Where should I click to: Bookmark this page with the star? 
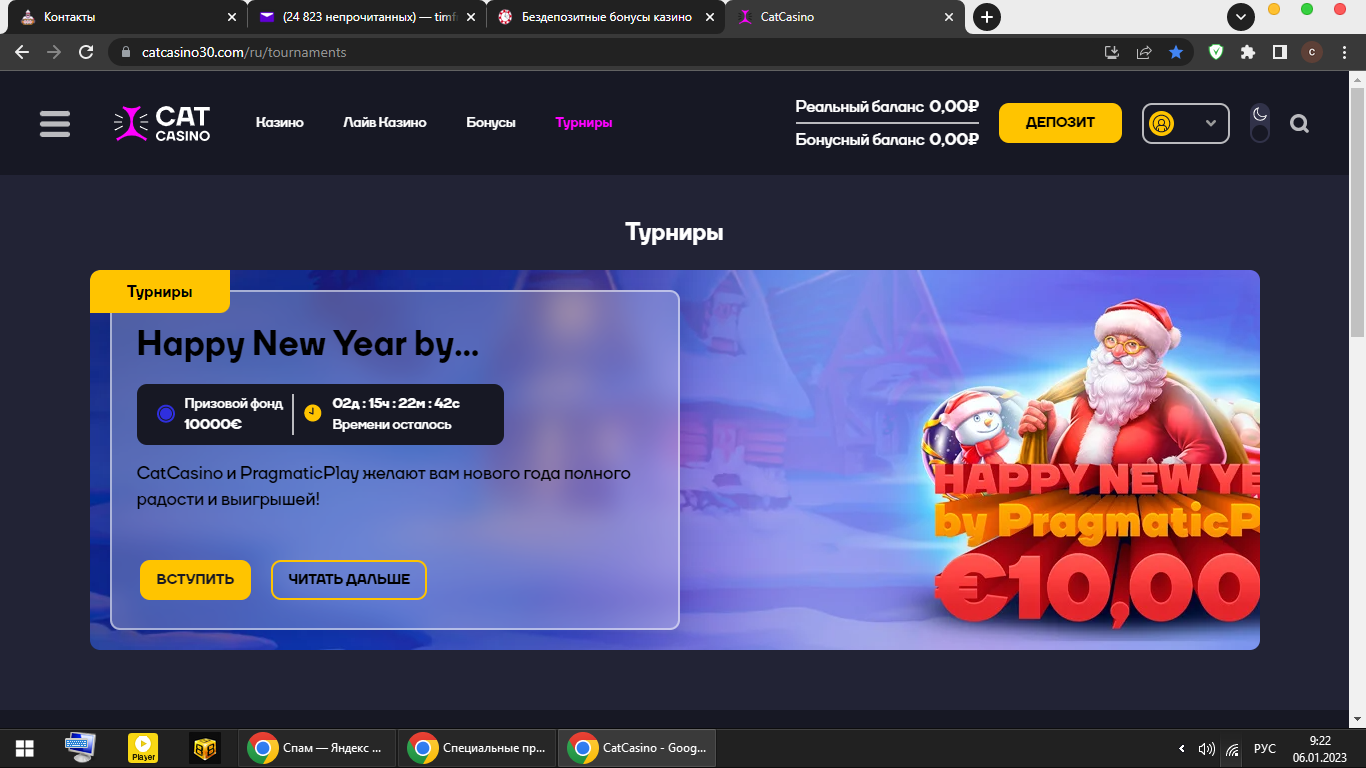click(x=1176, y=52)
